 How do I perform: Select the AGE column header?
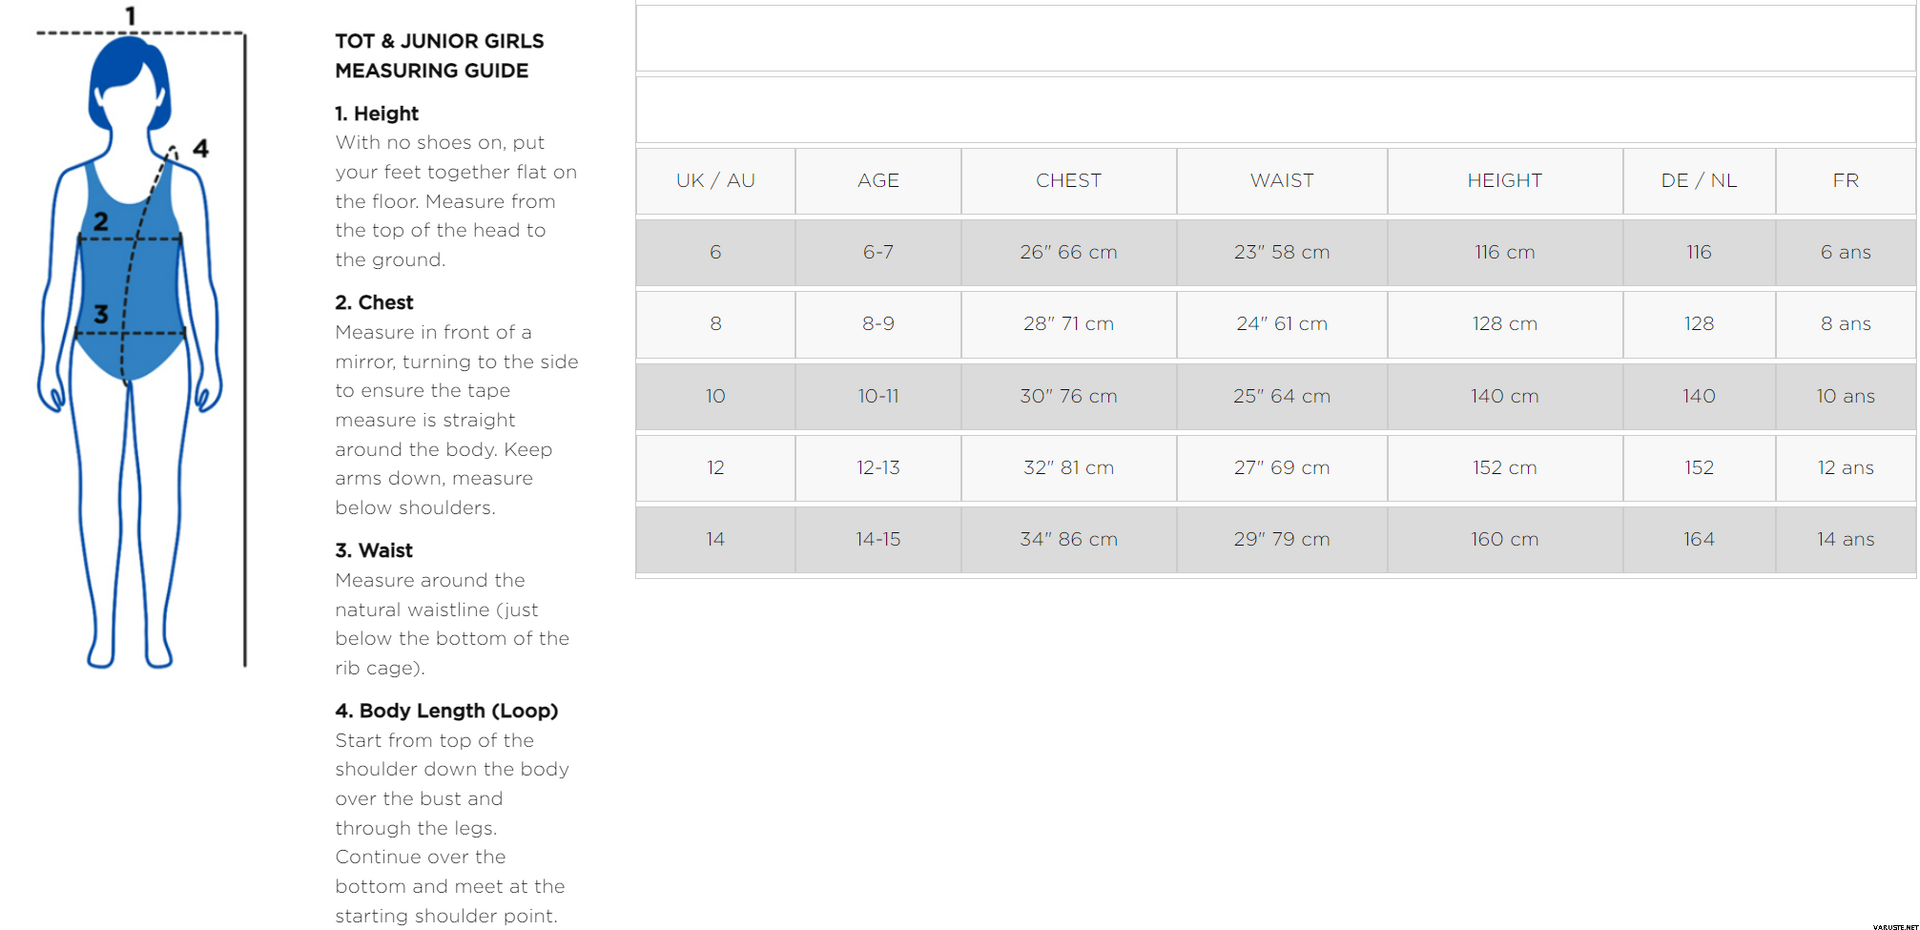878,181
